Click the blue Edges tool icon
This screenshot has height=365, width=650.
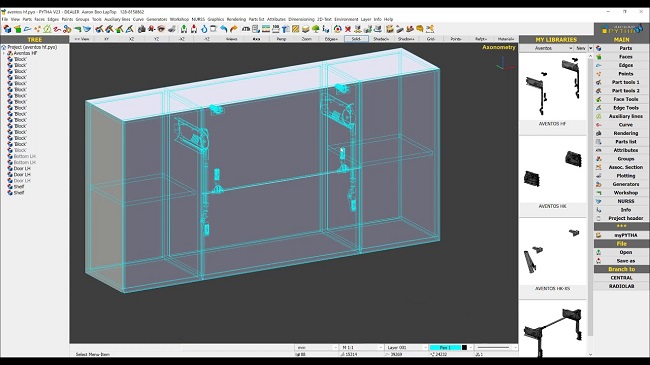(x=27, y=29)
